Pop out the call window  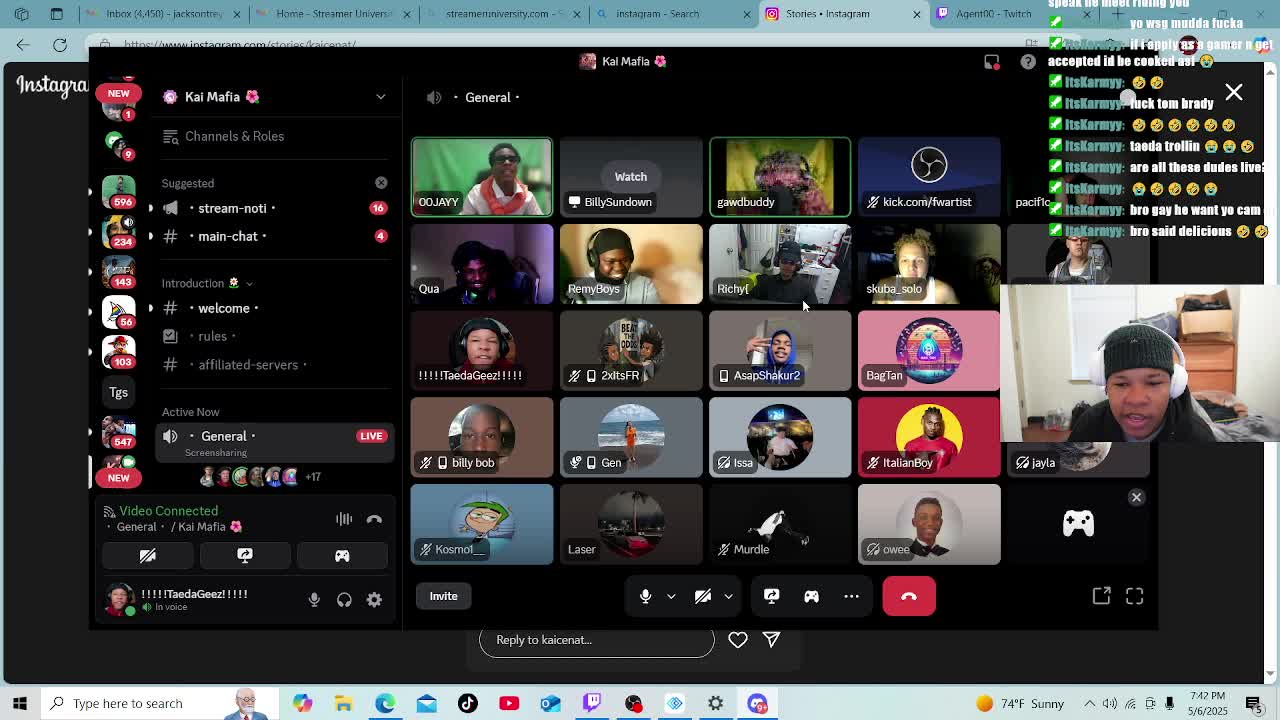[1101, 596]
